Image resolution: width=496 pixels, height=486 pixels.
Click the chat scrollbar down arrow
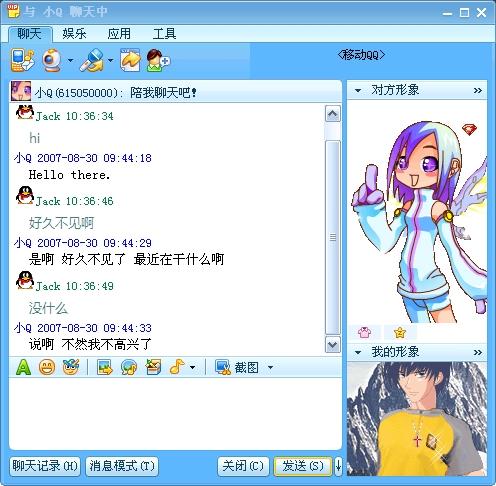(333, 345)
